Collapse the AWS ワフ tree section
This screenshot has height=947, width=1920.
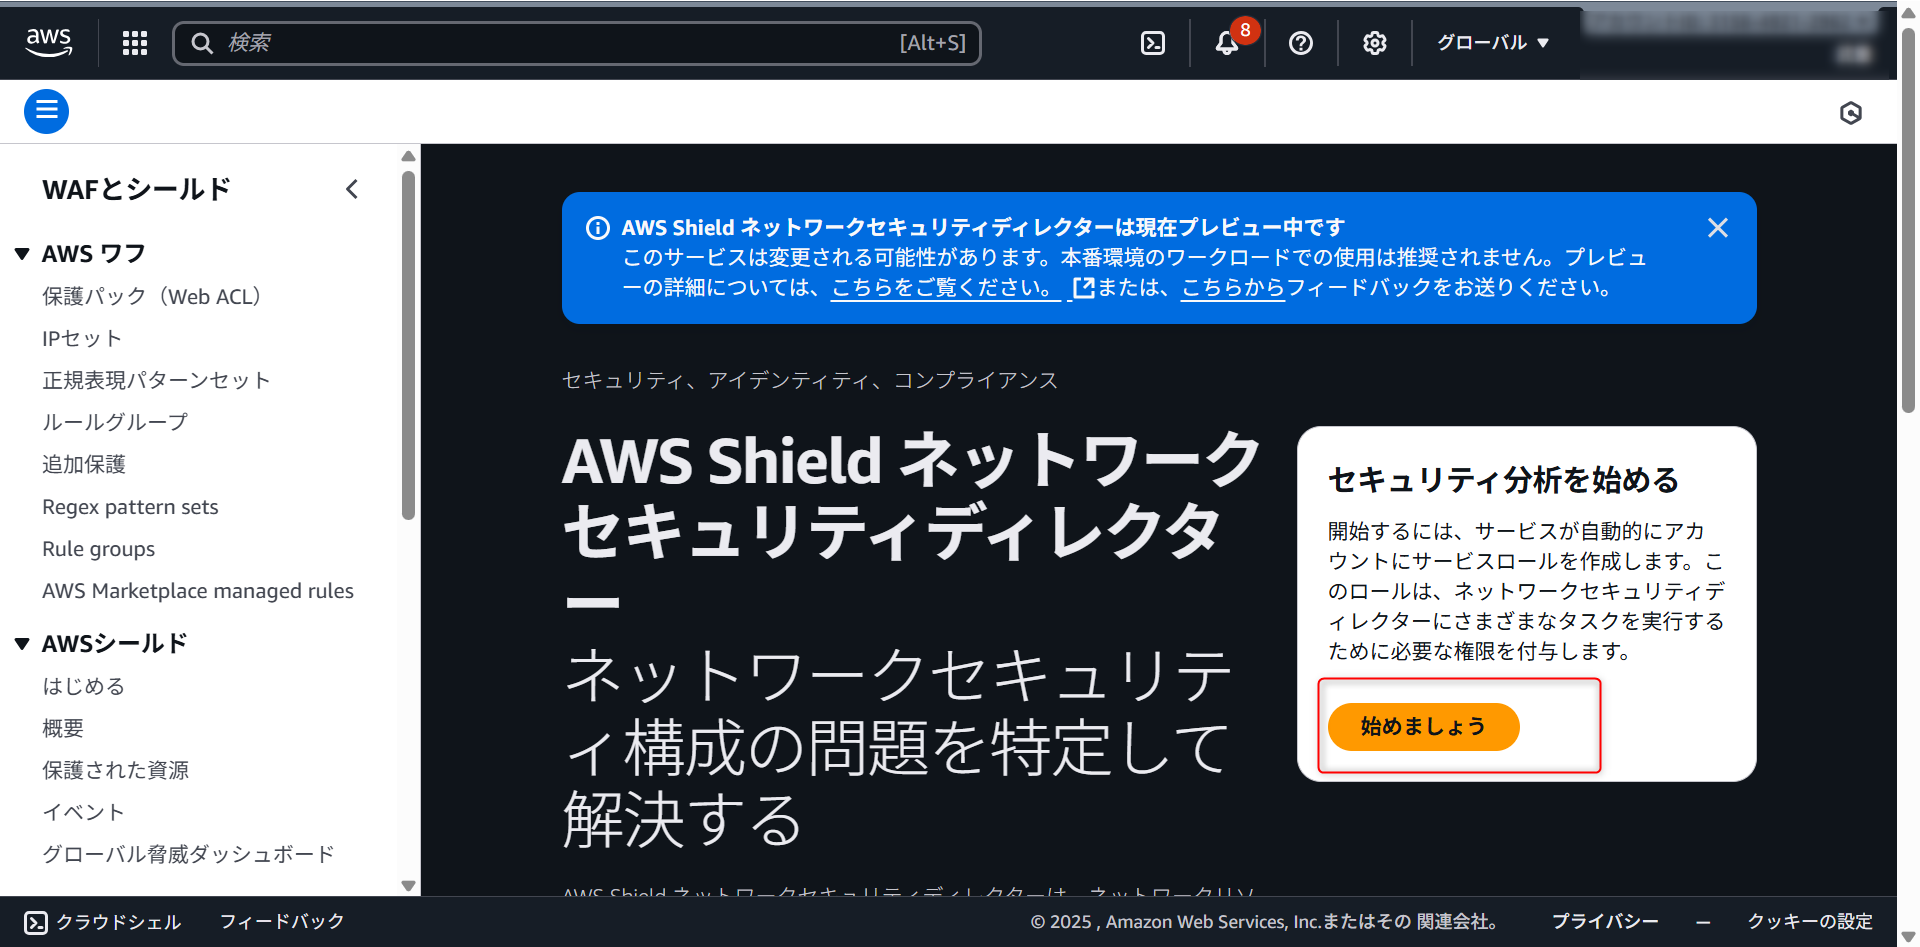(x=22, y=254)
